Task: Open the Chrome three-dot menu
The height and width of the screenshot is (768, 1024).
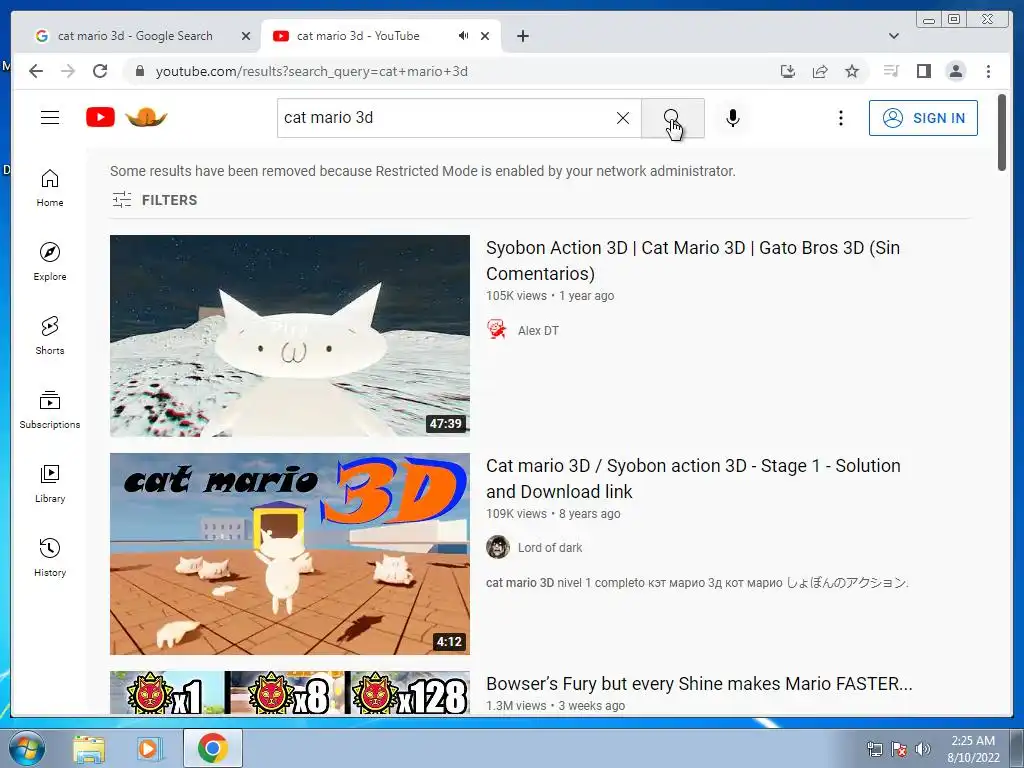Action: [x=988, y=71]
